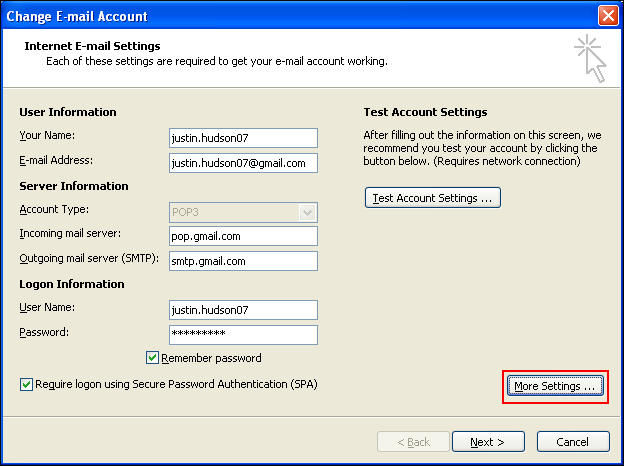Viewport: 624px width, 466px height.
Task: Click the Remember password label text
Action: click(211, 358)
